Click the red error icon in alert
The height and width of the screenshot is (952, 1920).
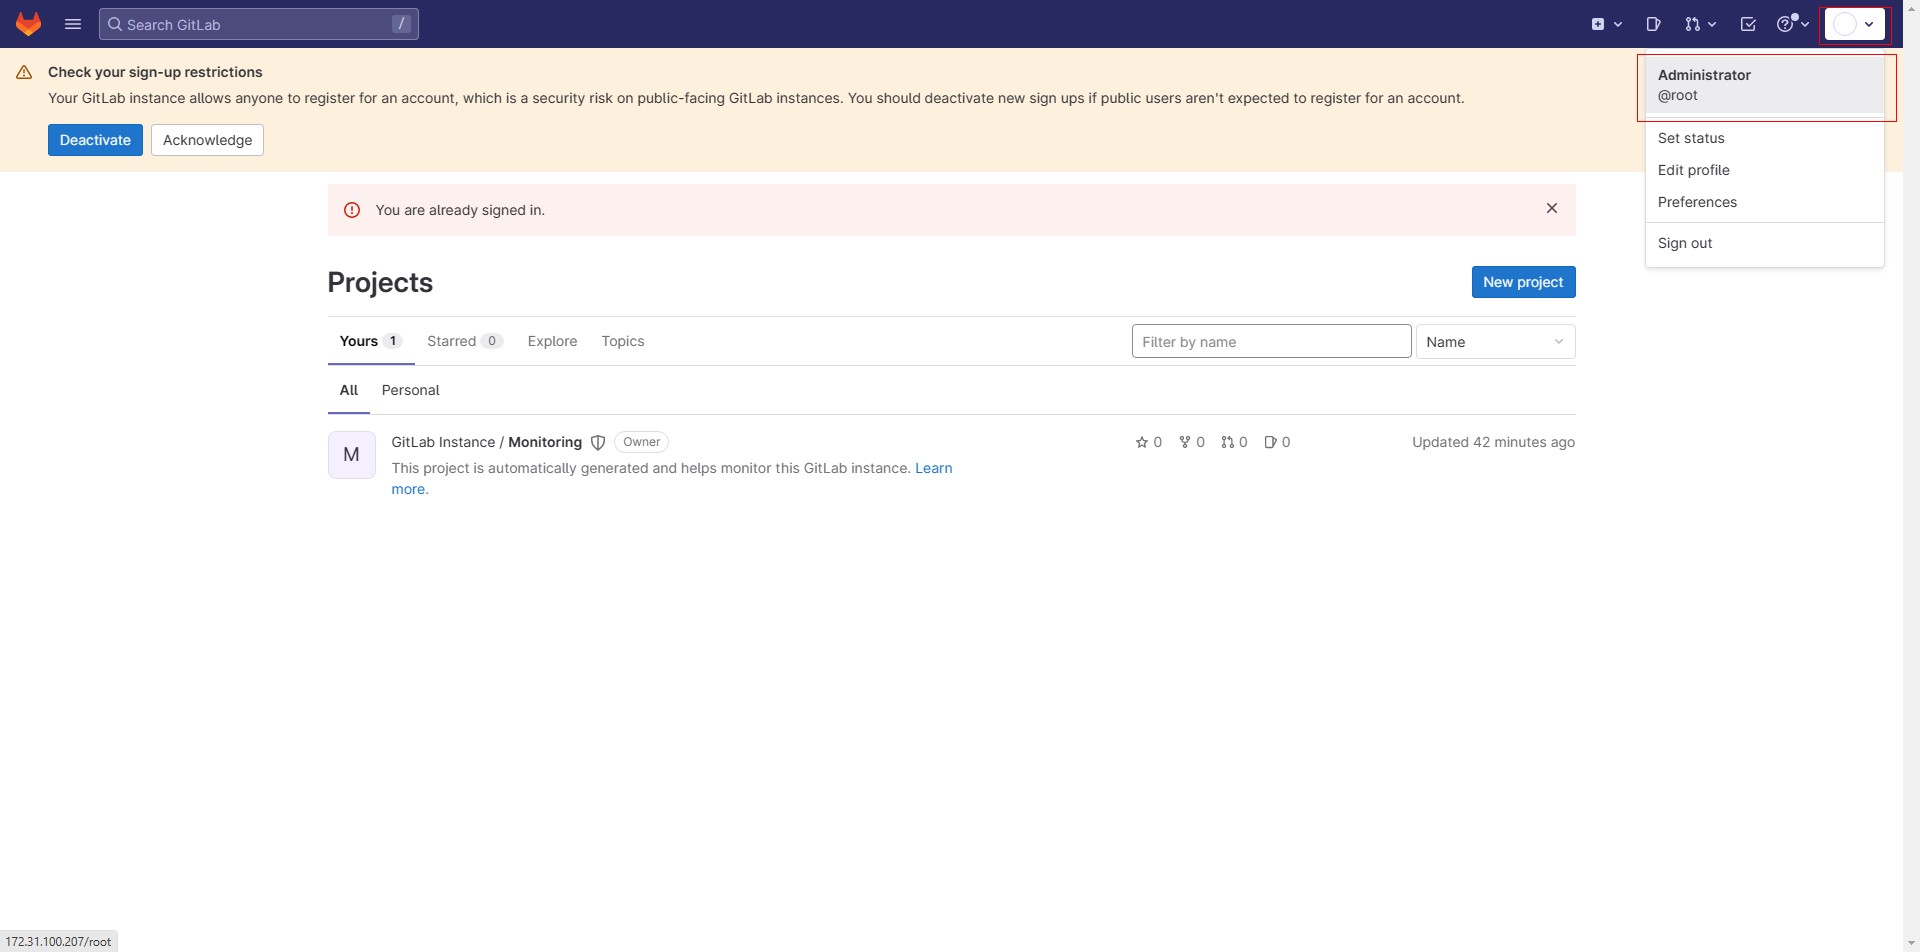(352, 210)
